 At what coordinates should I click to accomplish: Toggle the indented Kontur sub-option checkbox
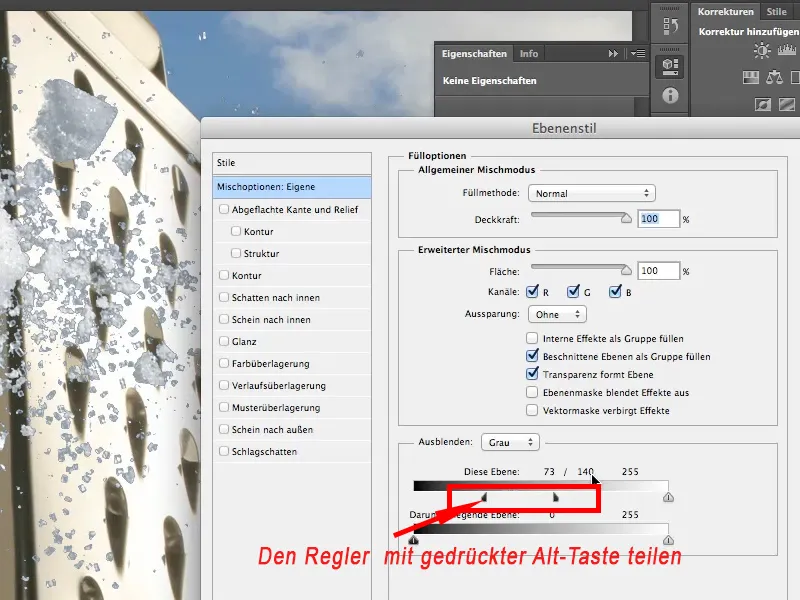coord(236,231)
